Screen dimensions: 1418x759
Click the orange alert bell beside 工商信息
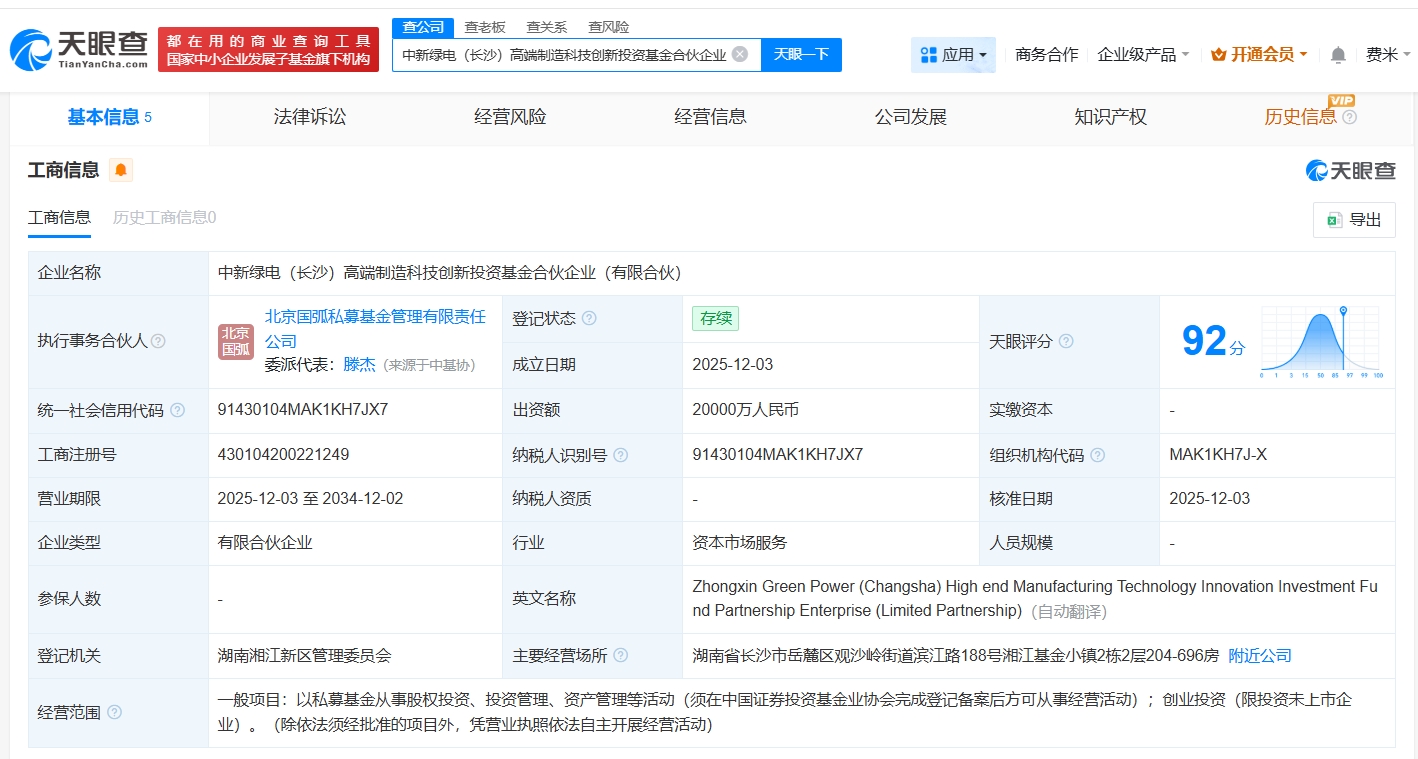[x=121, y=170]
